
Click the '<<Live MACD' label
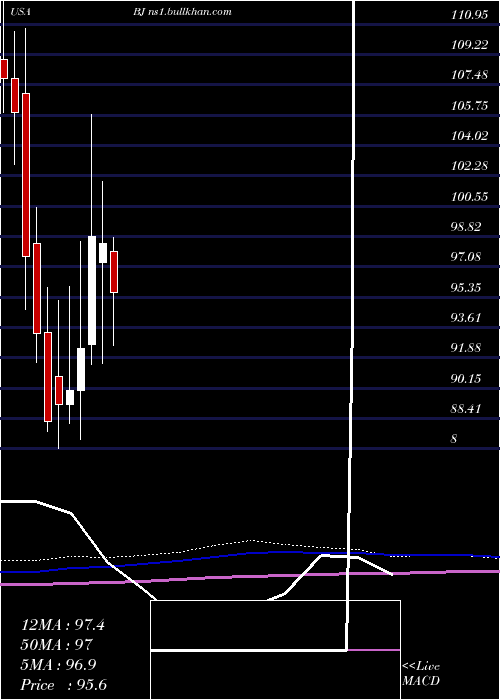click(x=421, y=673)
